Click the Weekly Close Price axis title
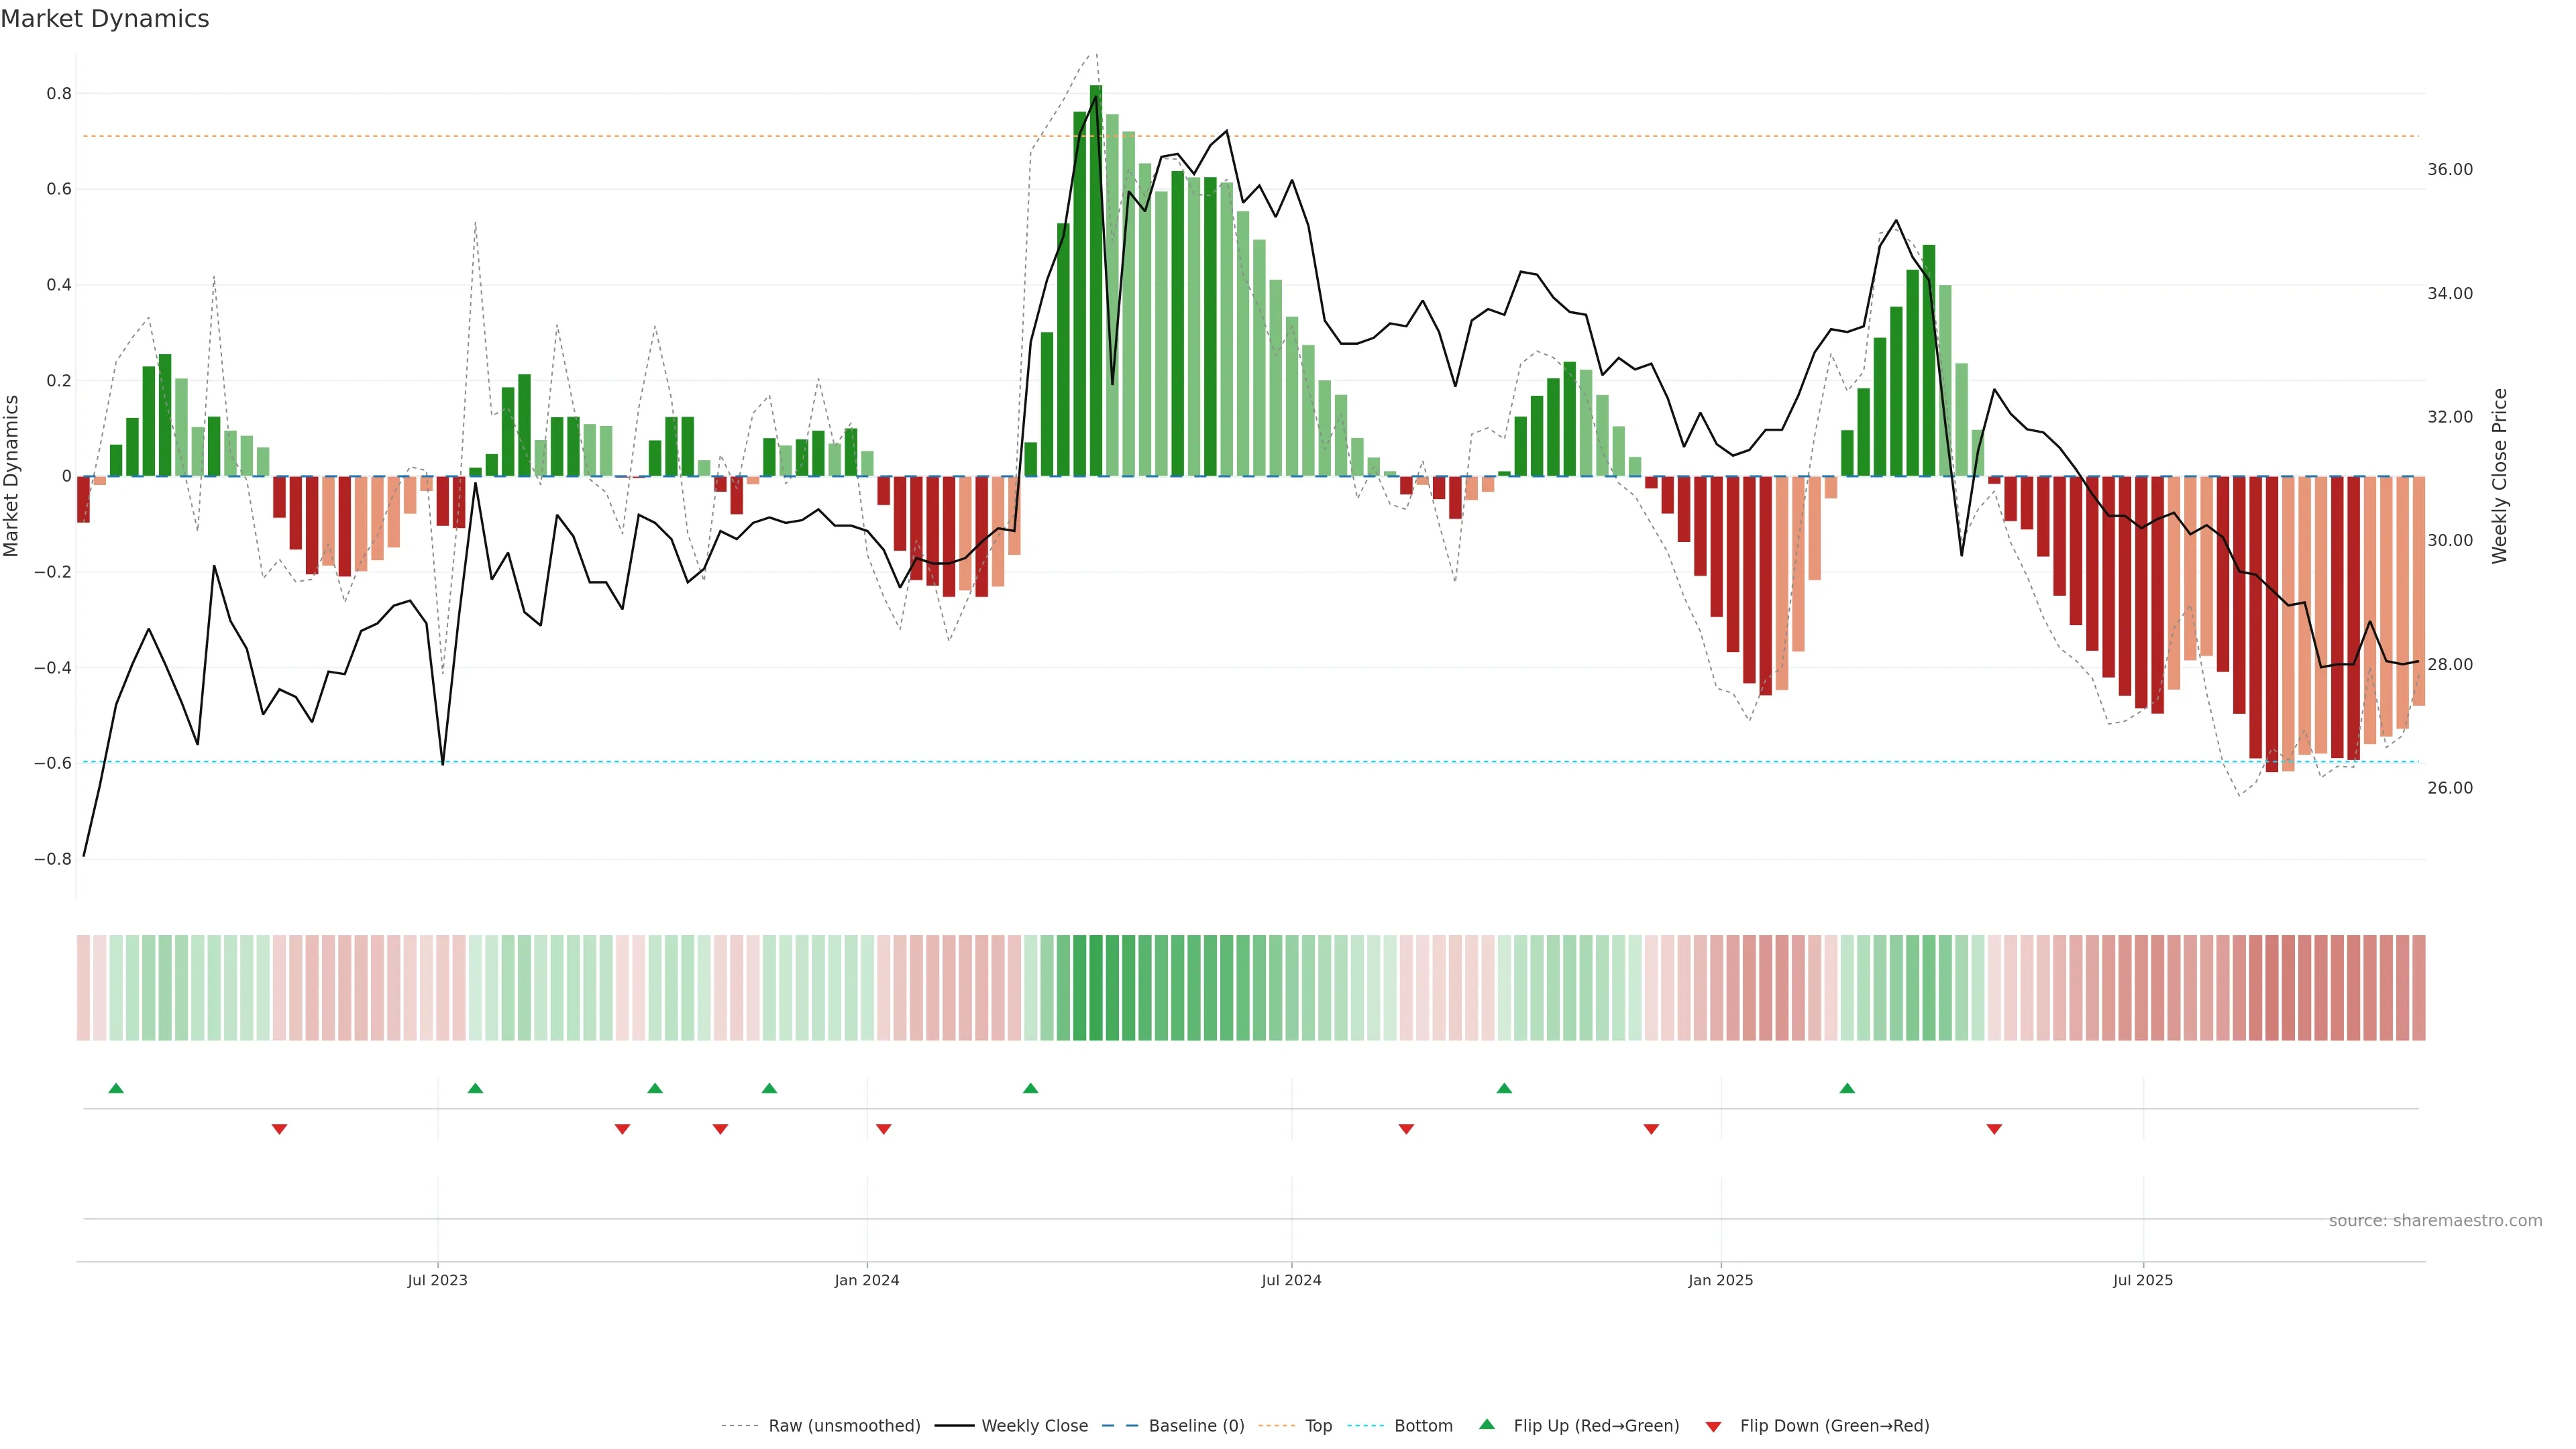The height and width of the screenshot is (1449, 2576). pos(2499,476)
